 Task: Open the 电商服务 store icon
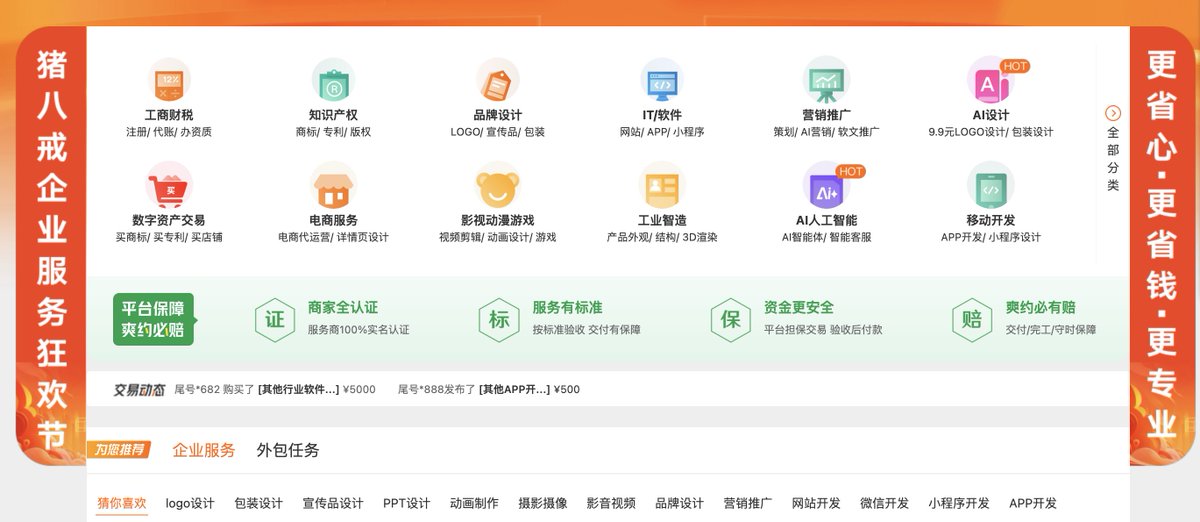point(333,186)
